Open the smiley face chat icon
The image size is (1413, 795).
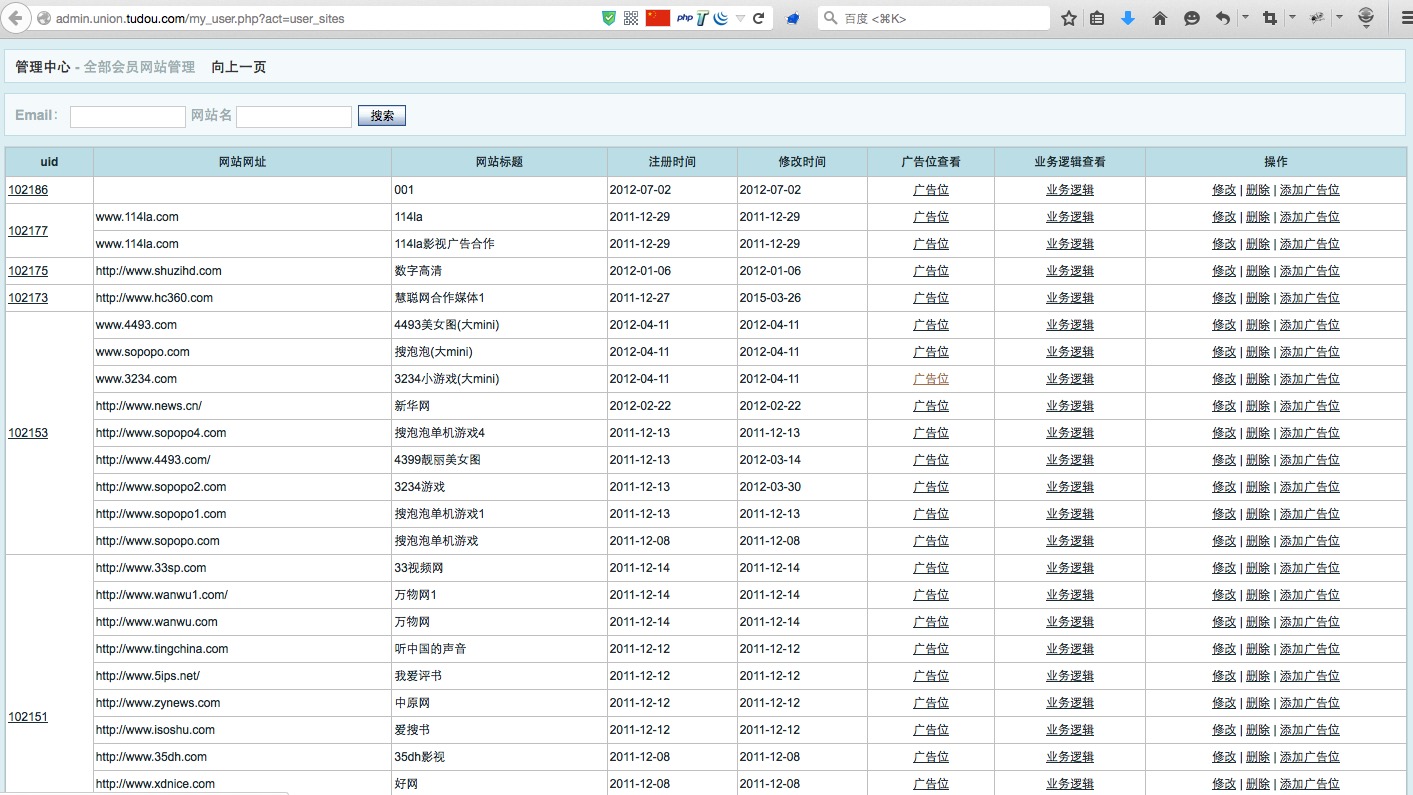pos(1192,18)
